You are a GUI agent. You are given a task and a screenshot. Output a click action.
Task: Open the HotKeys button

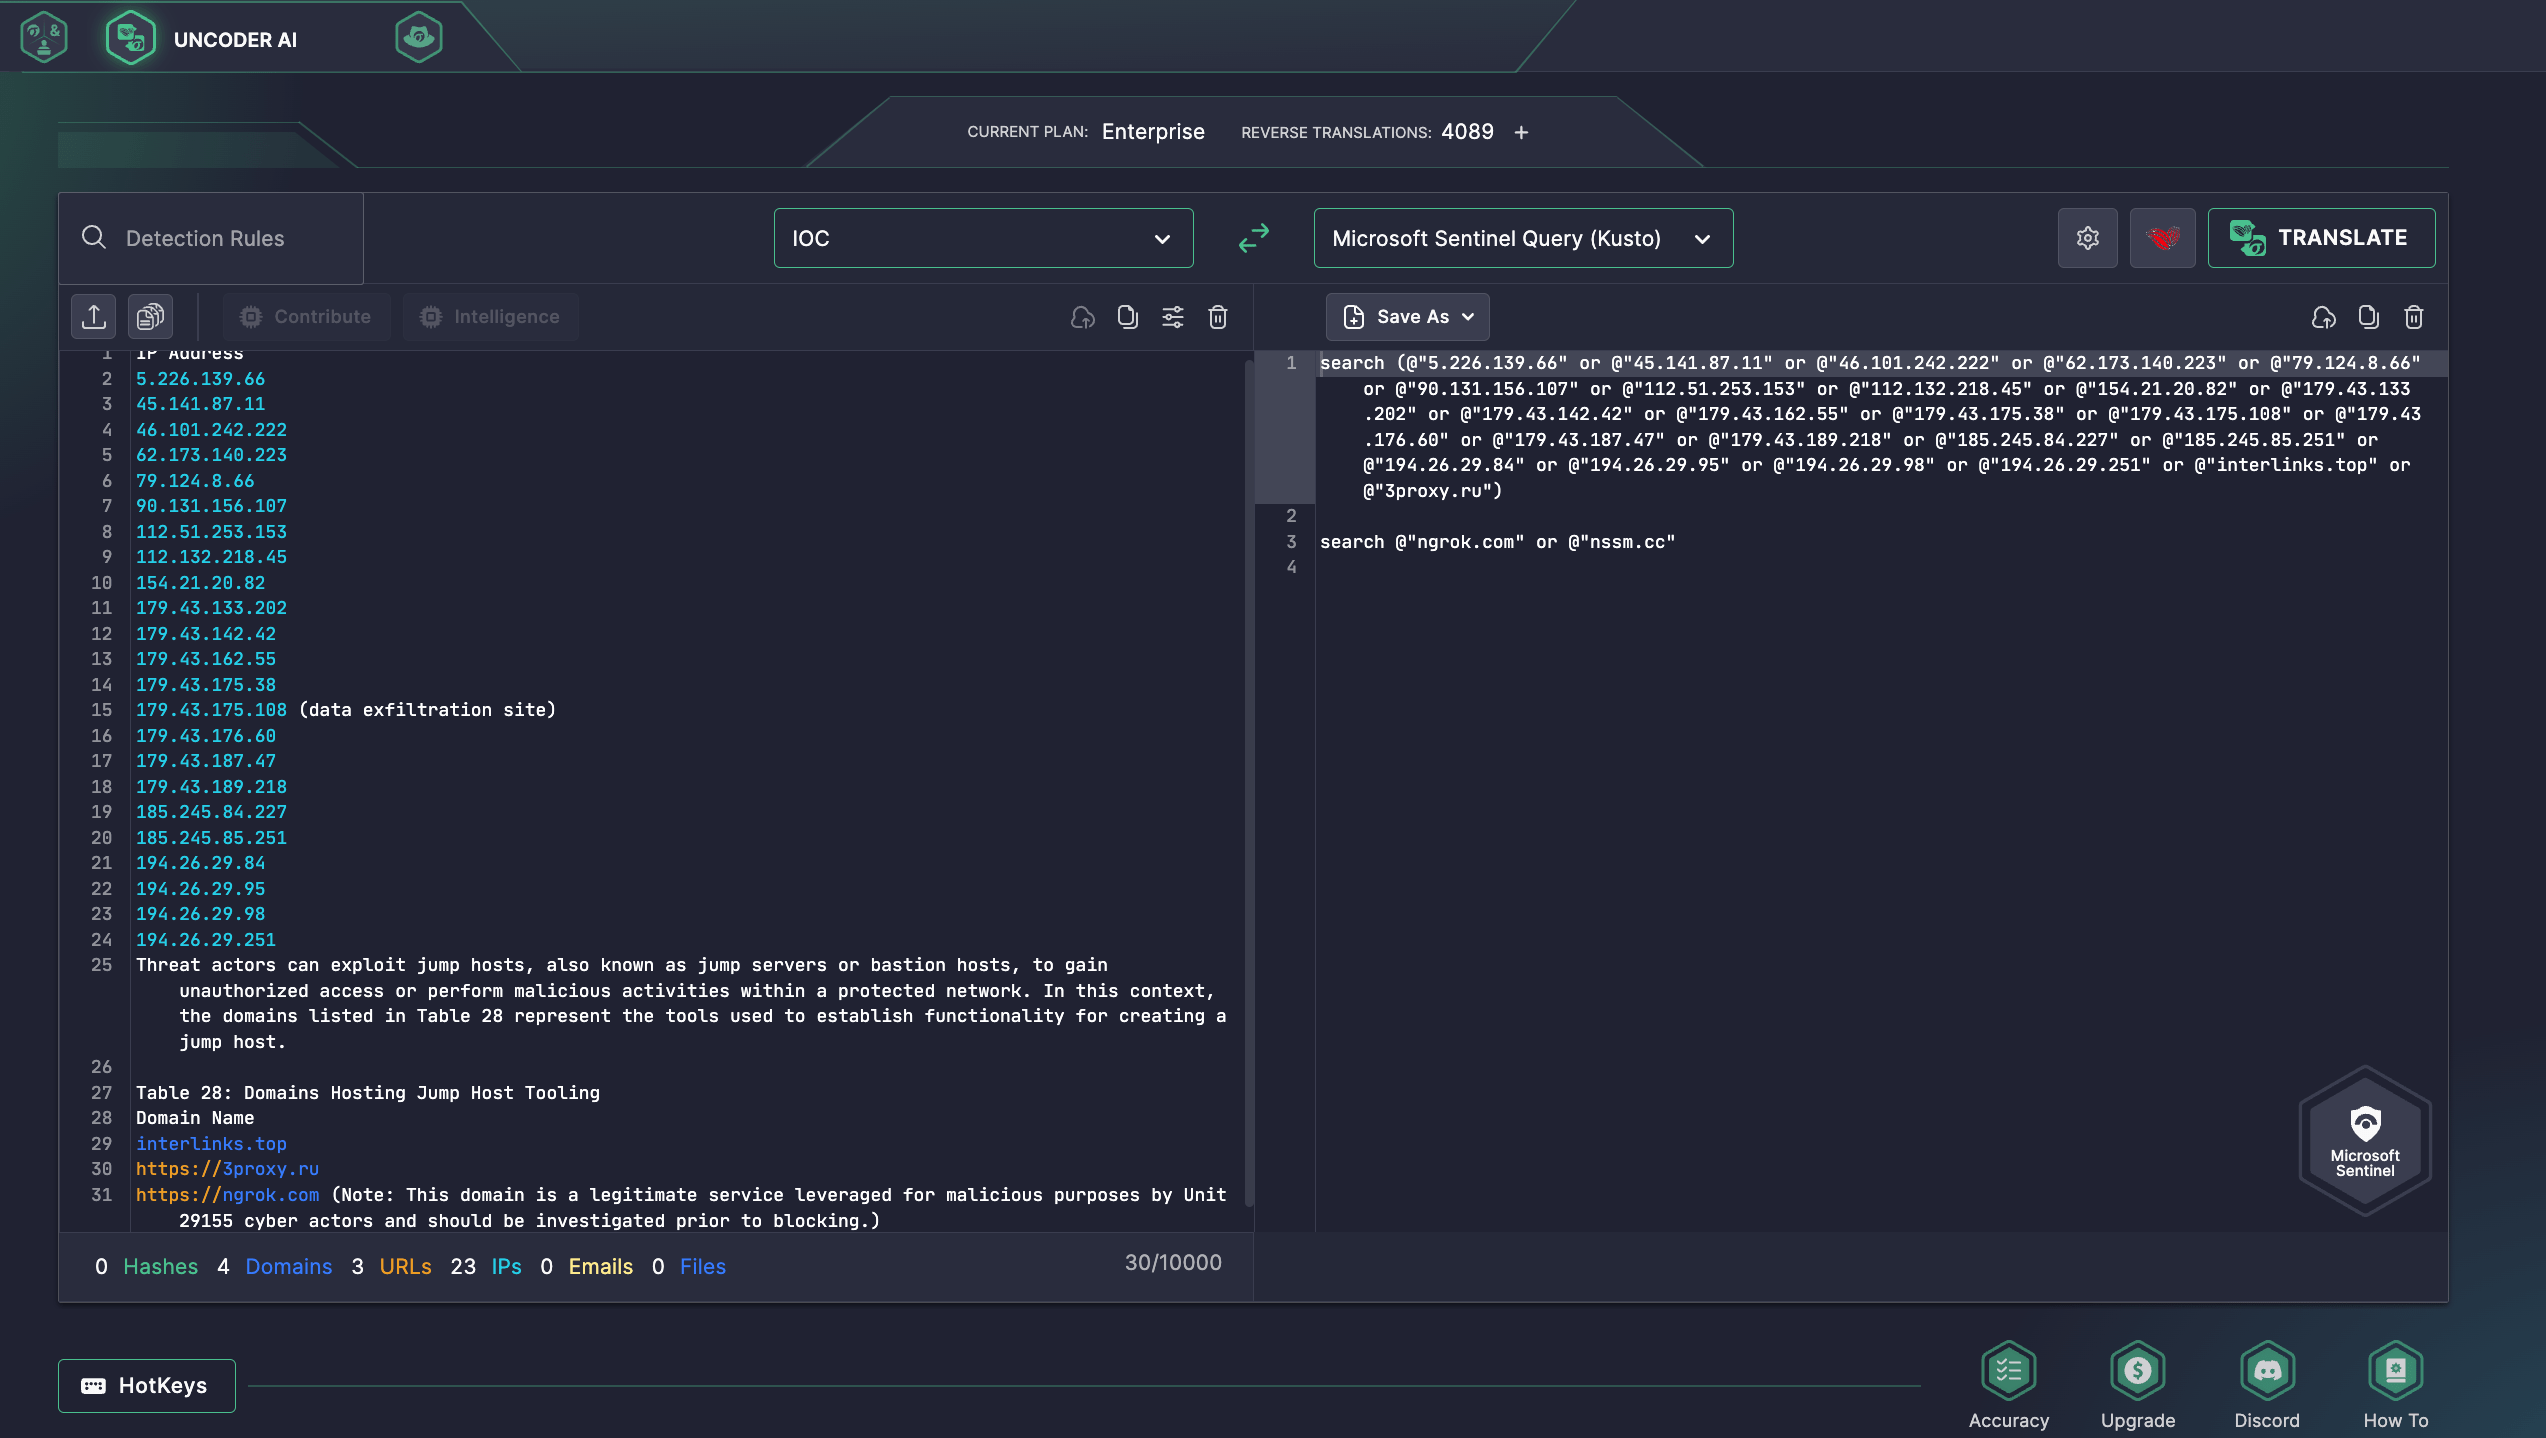click(x=147, y=1385)
